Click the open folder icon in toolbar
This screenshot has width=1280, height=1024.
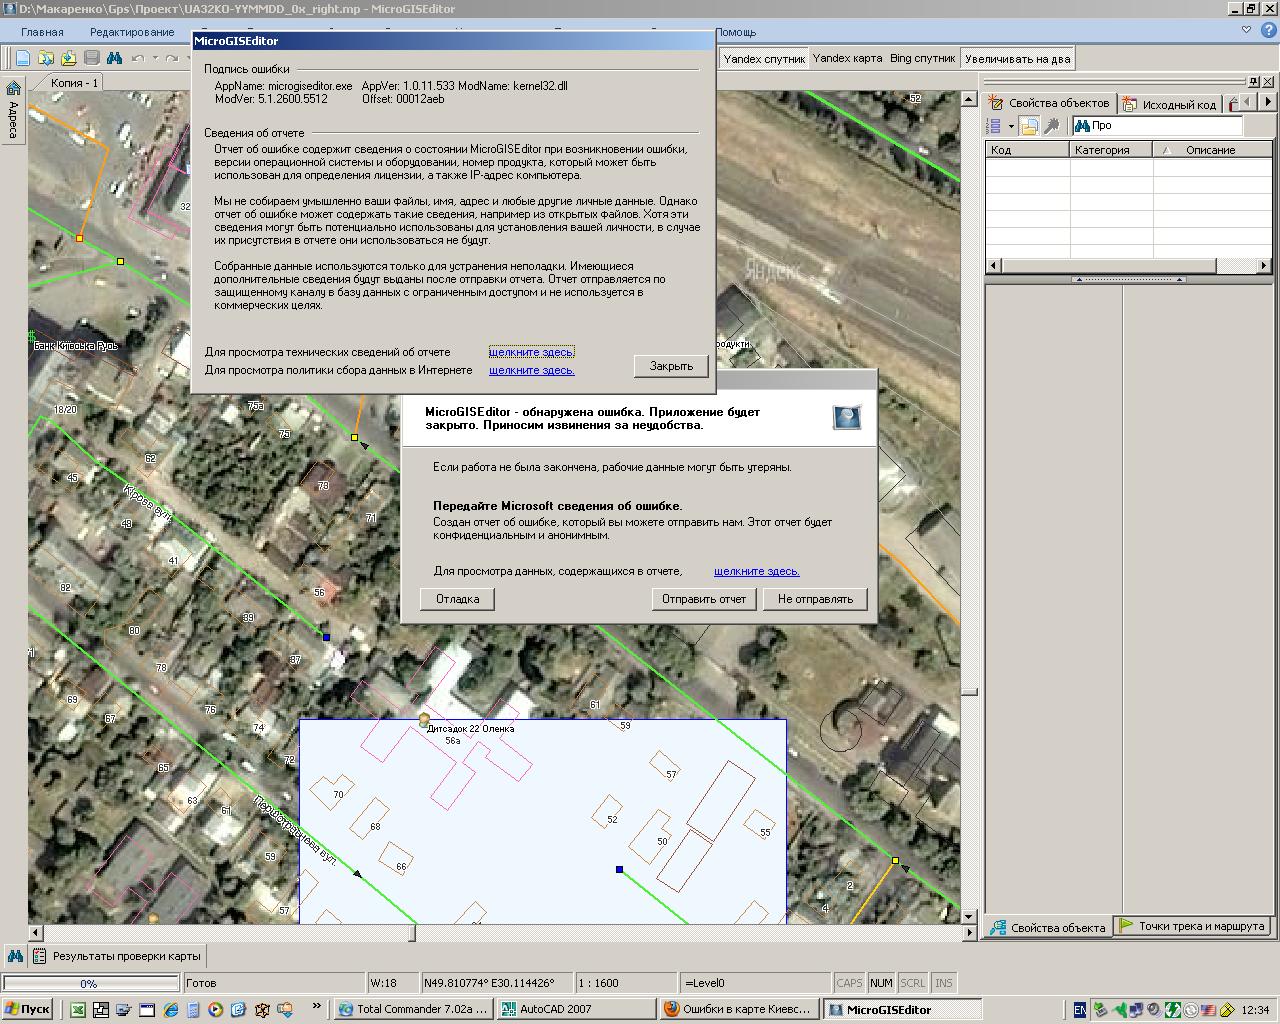[45, 58]
